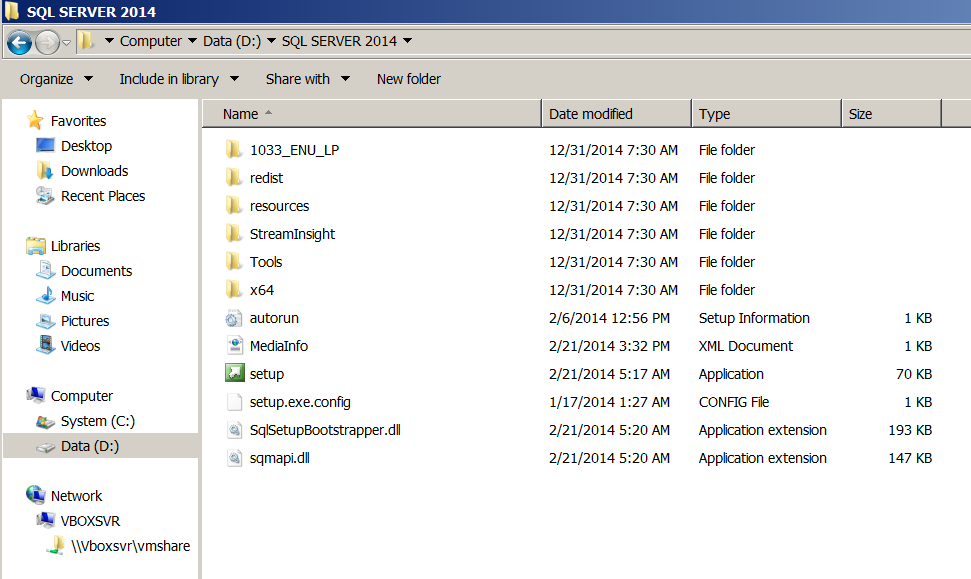The height and width of the screenshot is (579, 971).
Task: Select the VBOXSVR network computer icon
Action: [x=46, y=521]
